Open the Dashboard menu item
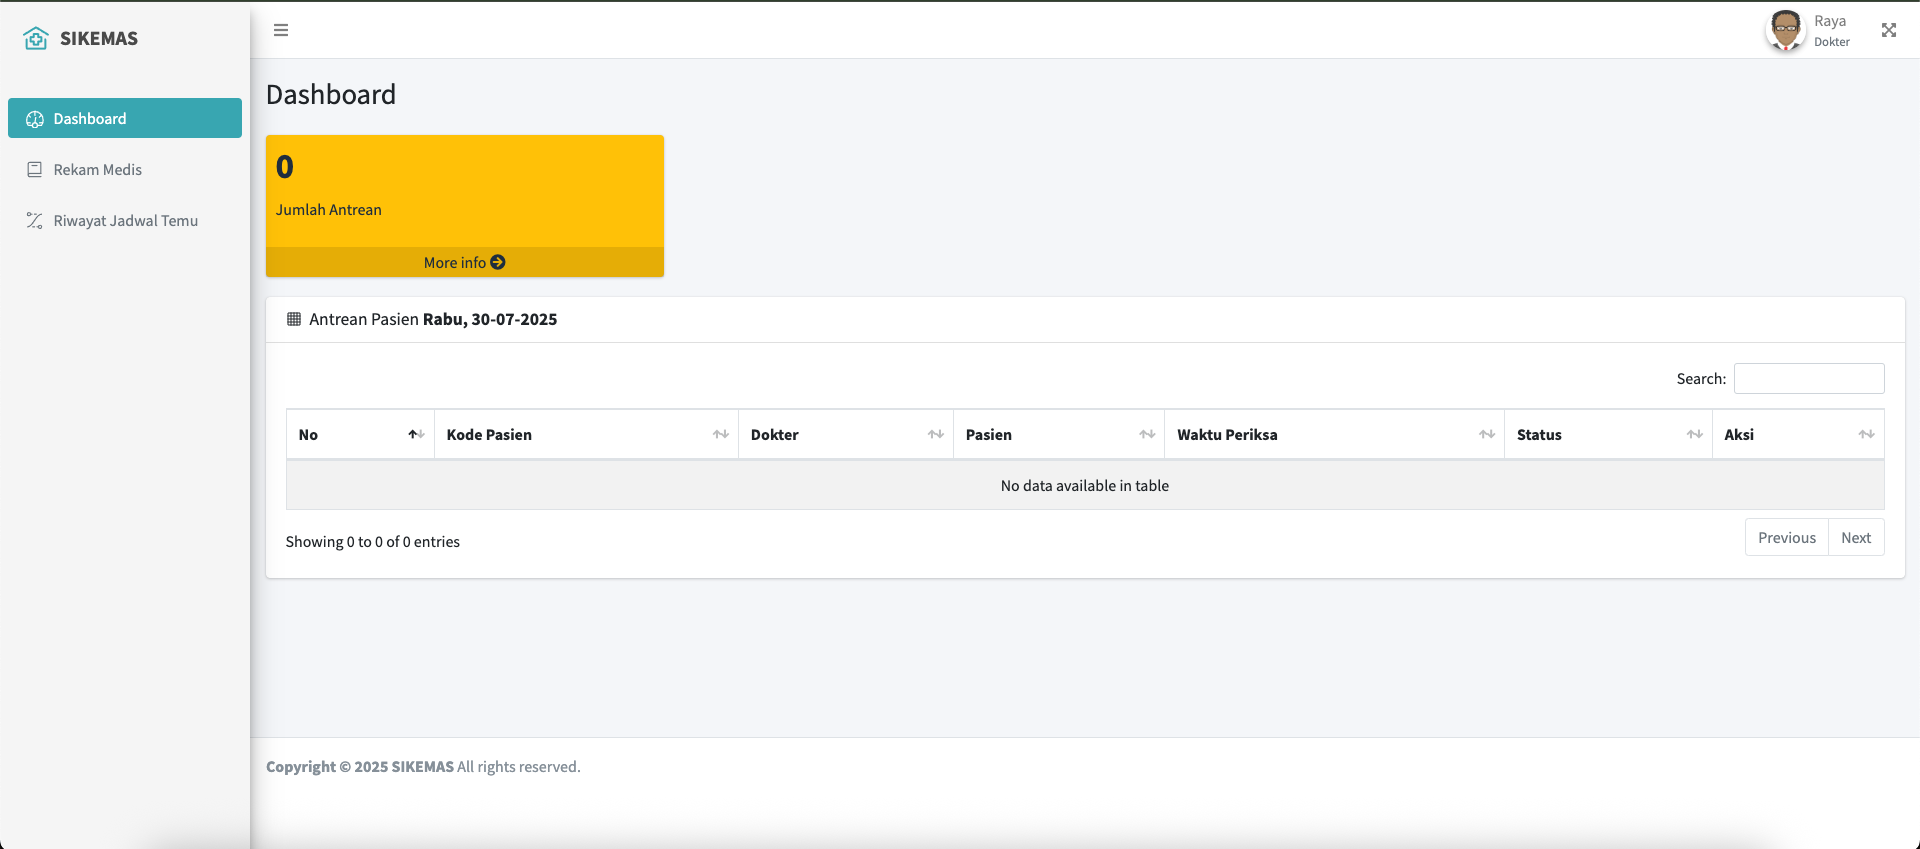This screenshot has height=849, width=1920. click(125, 118)
